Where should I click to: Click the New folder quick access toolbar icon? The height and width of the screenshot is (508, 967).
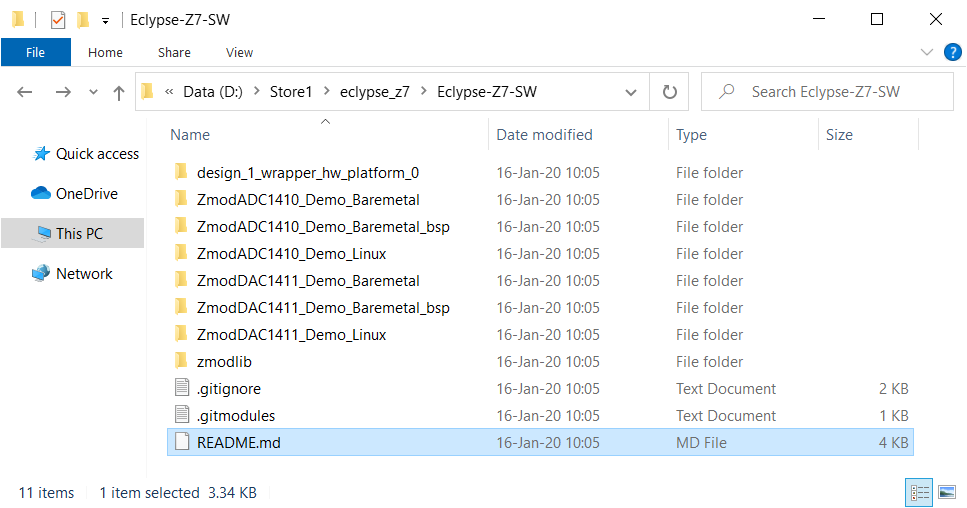point(82,20)
